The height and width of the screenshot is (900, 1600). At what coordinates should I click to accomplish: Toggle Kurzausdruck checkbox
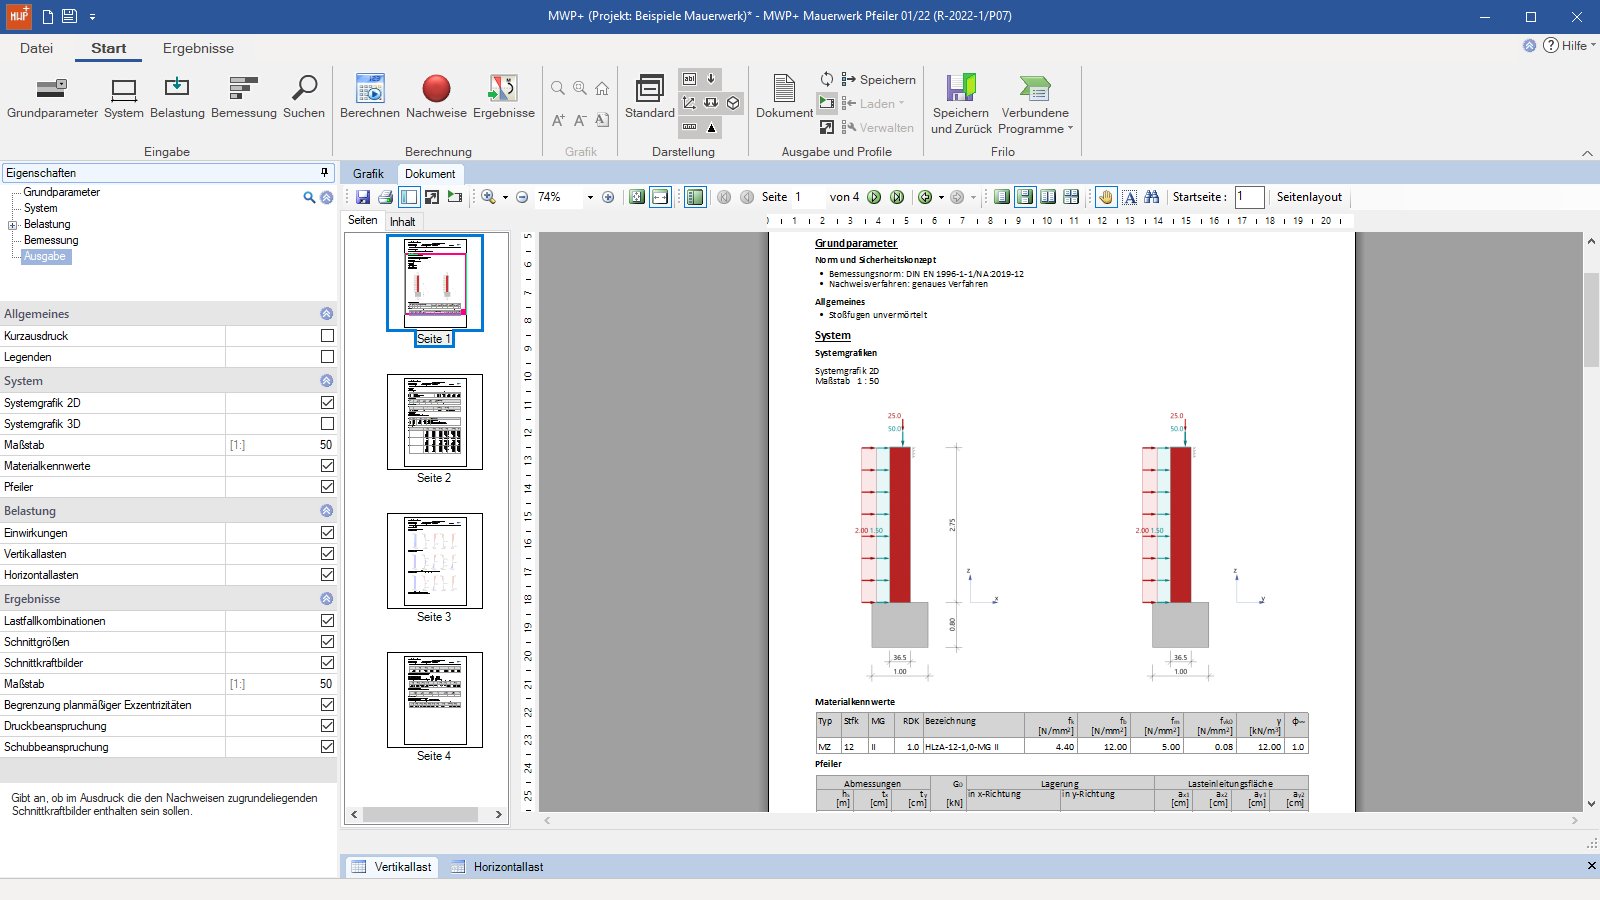[327, 336]
